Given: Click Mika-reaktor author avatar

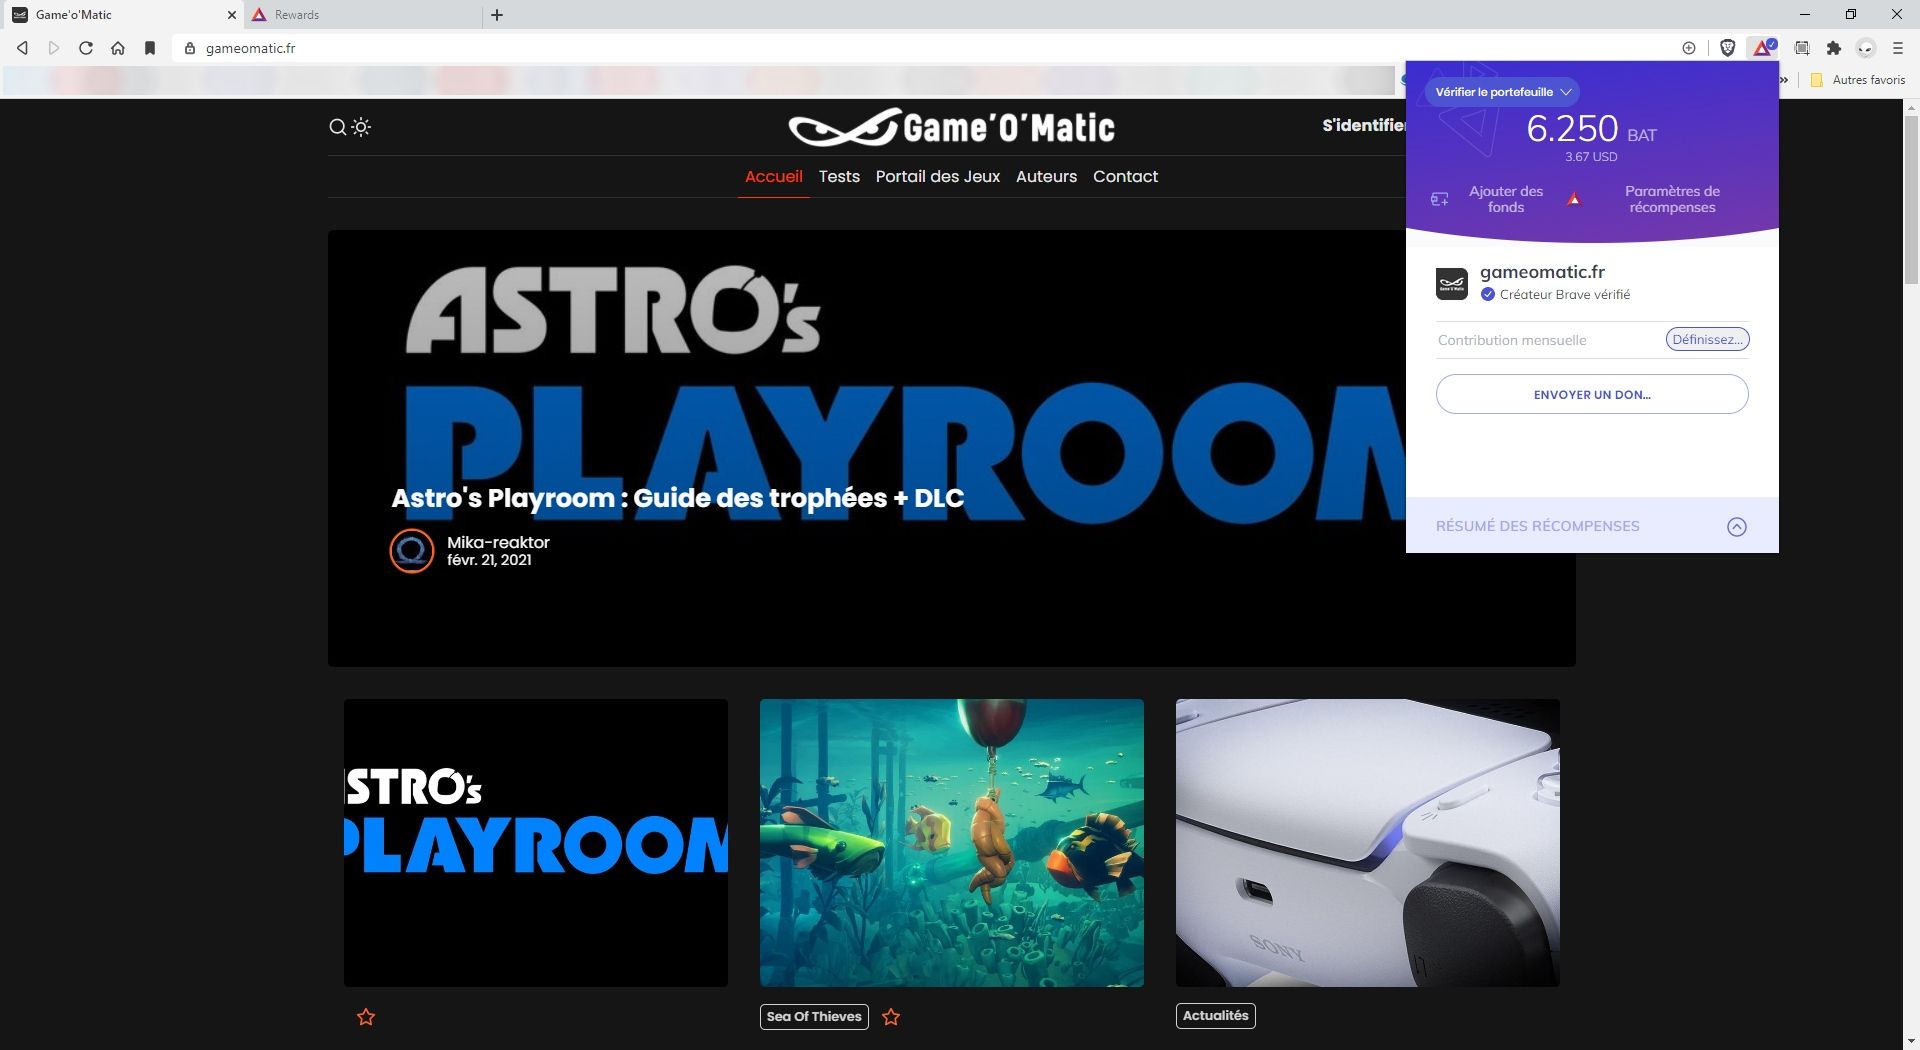Looking at the screenshot, I should pyautogui.click(x=412, y=551).
